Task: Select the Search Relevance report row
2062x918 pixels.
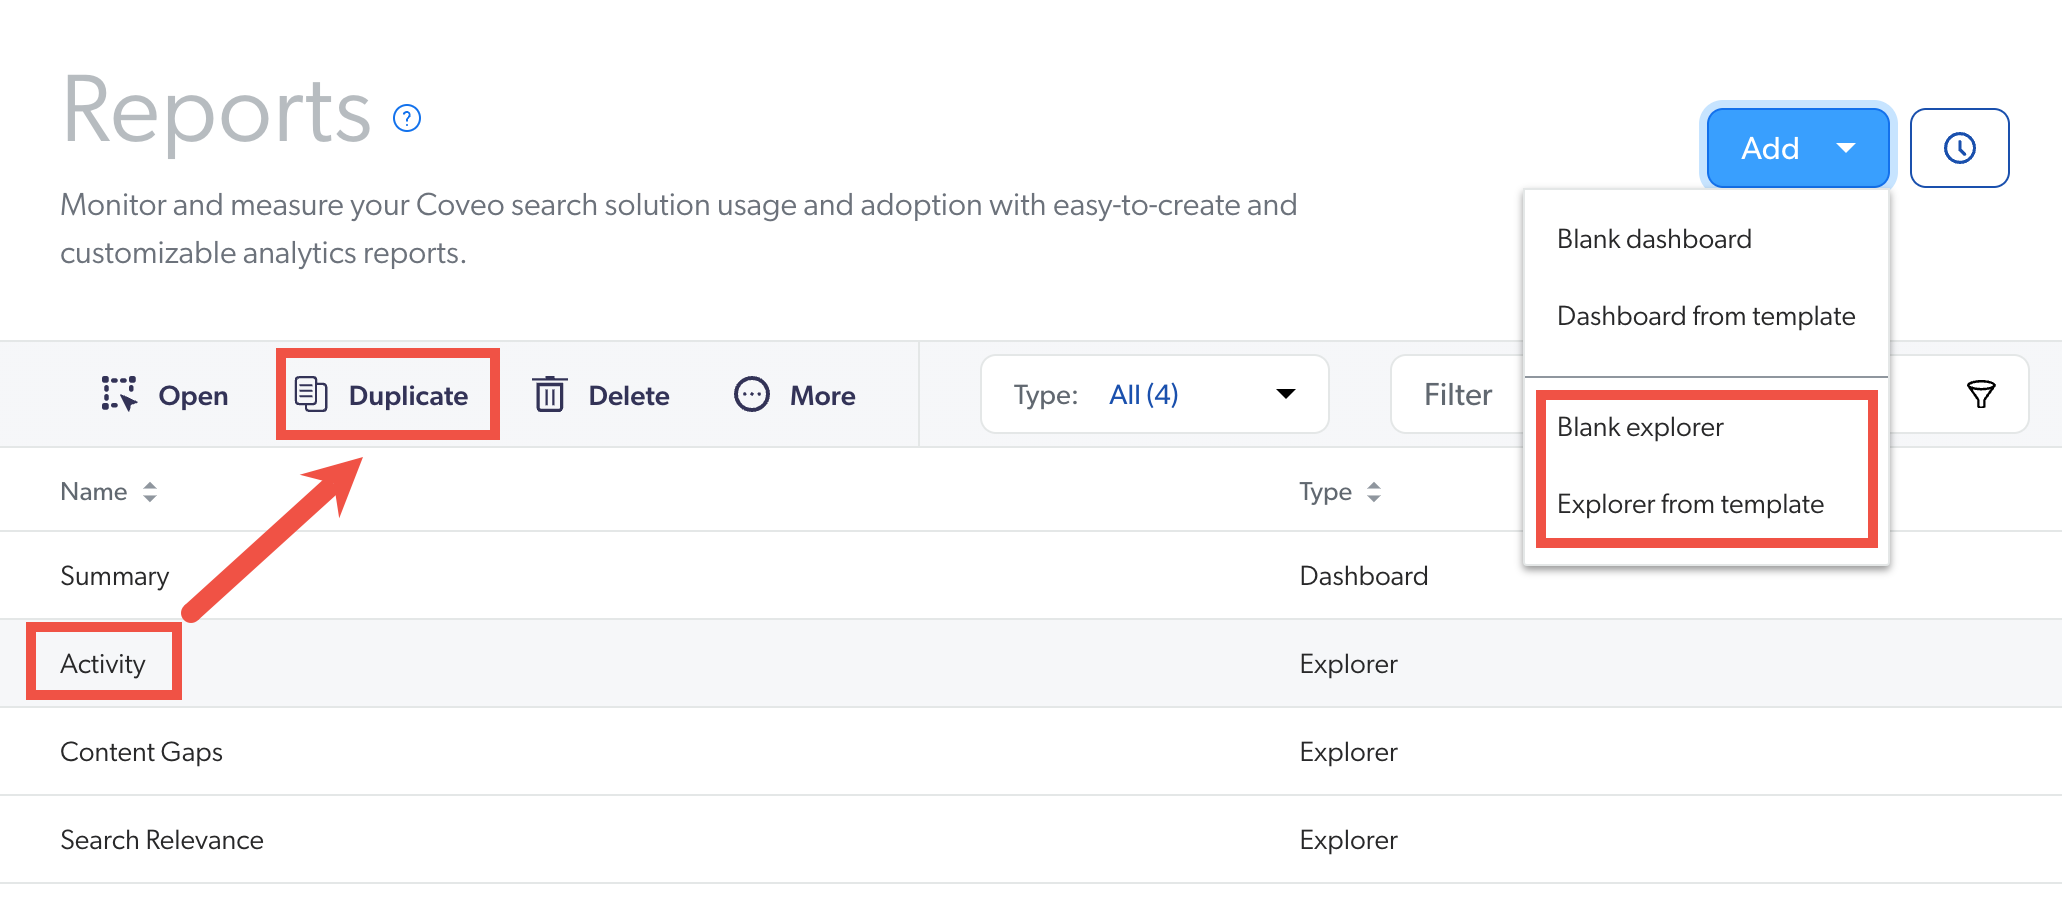Action: tap(1031, 840)
